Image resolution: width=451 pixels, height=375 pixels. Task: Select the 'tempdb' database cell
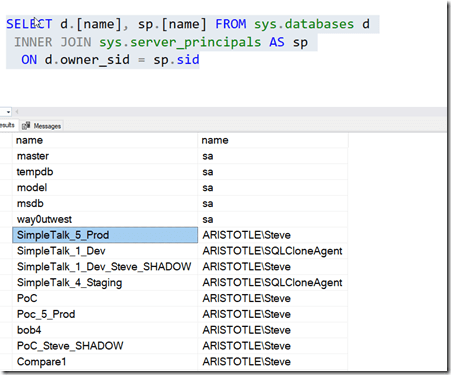[105, 172]
